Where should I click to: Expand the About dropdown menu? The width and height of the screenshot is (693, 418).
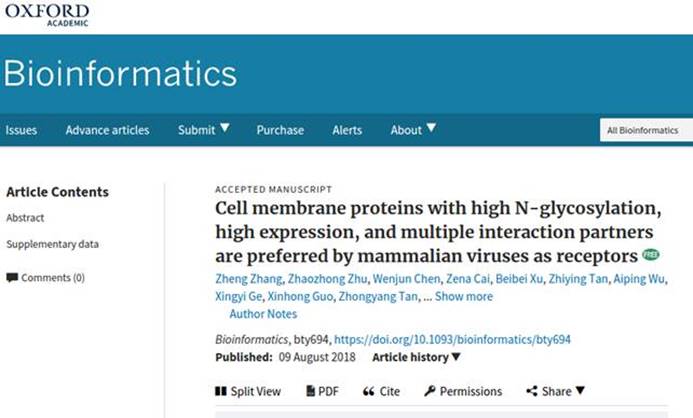click(x=431, y=129)
